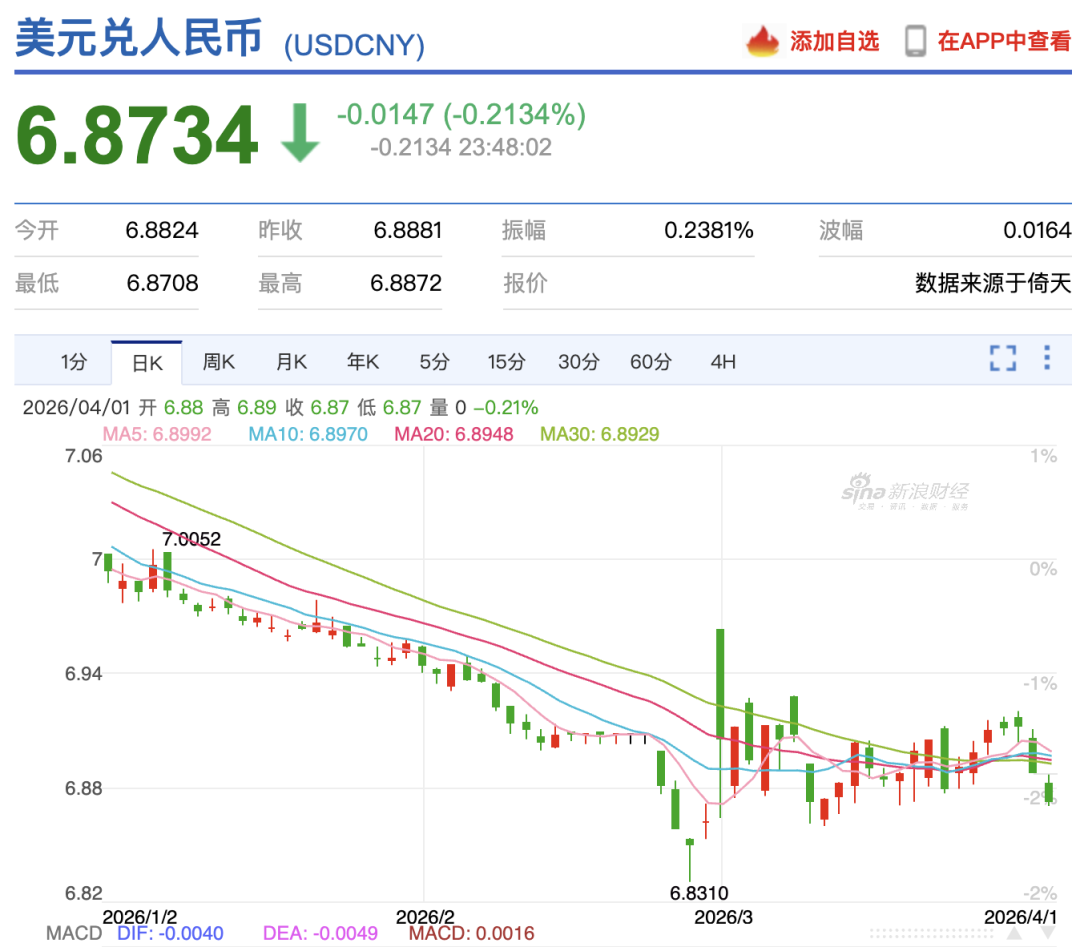Viewport: 1080px width, 947px height.
Task: Open the three-dot chart options menu
Action: coord(1047,357)
